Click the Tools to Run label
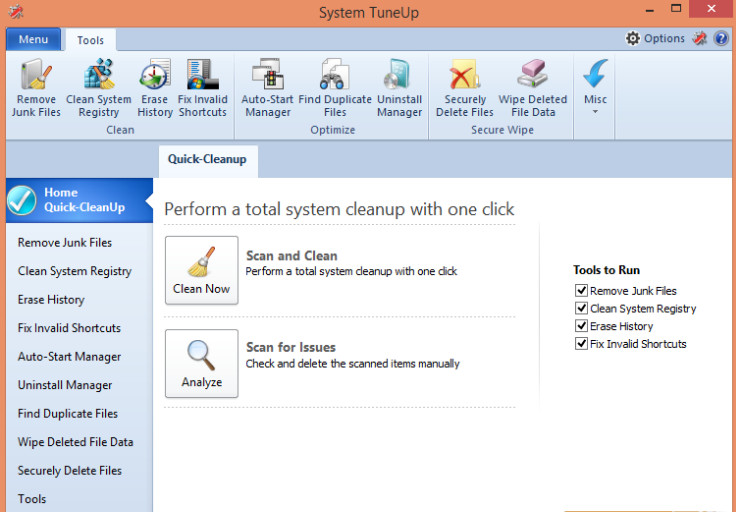The height and width of the screenshot is (512, 736). click(606, 270)
